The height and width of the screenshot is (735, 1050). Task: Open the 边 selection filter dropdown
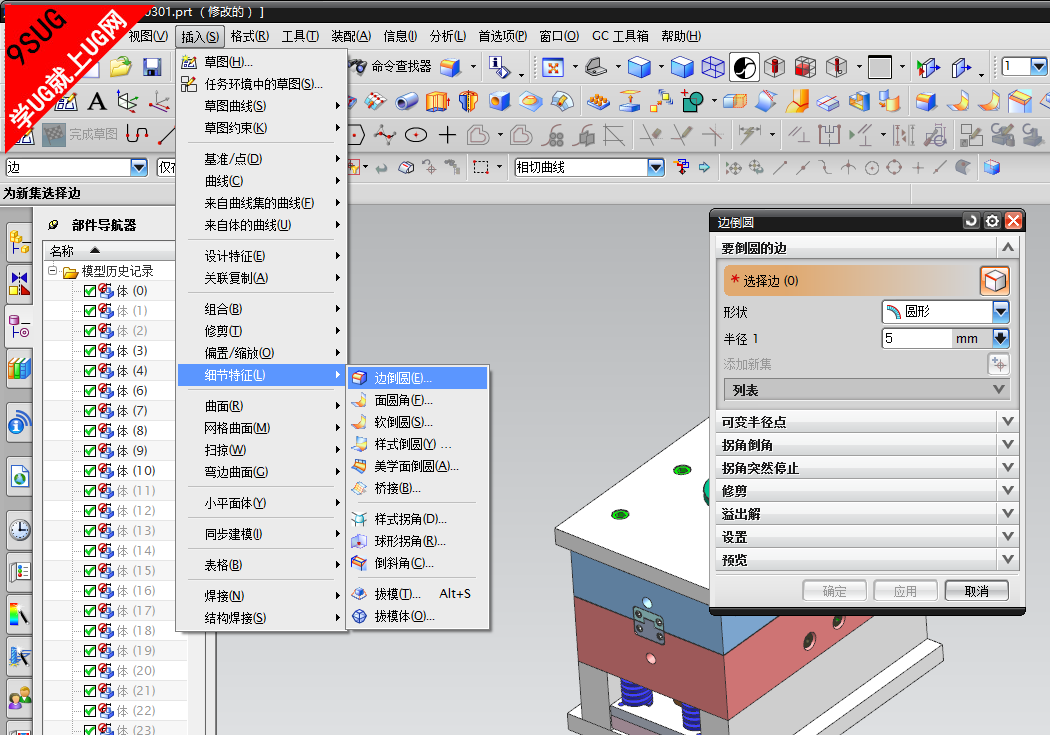[139, 167]
